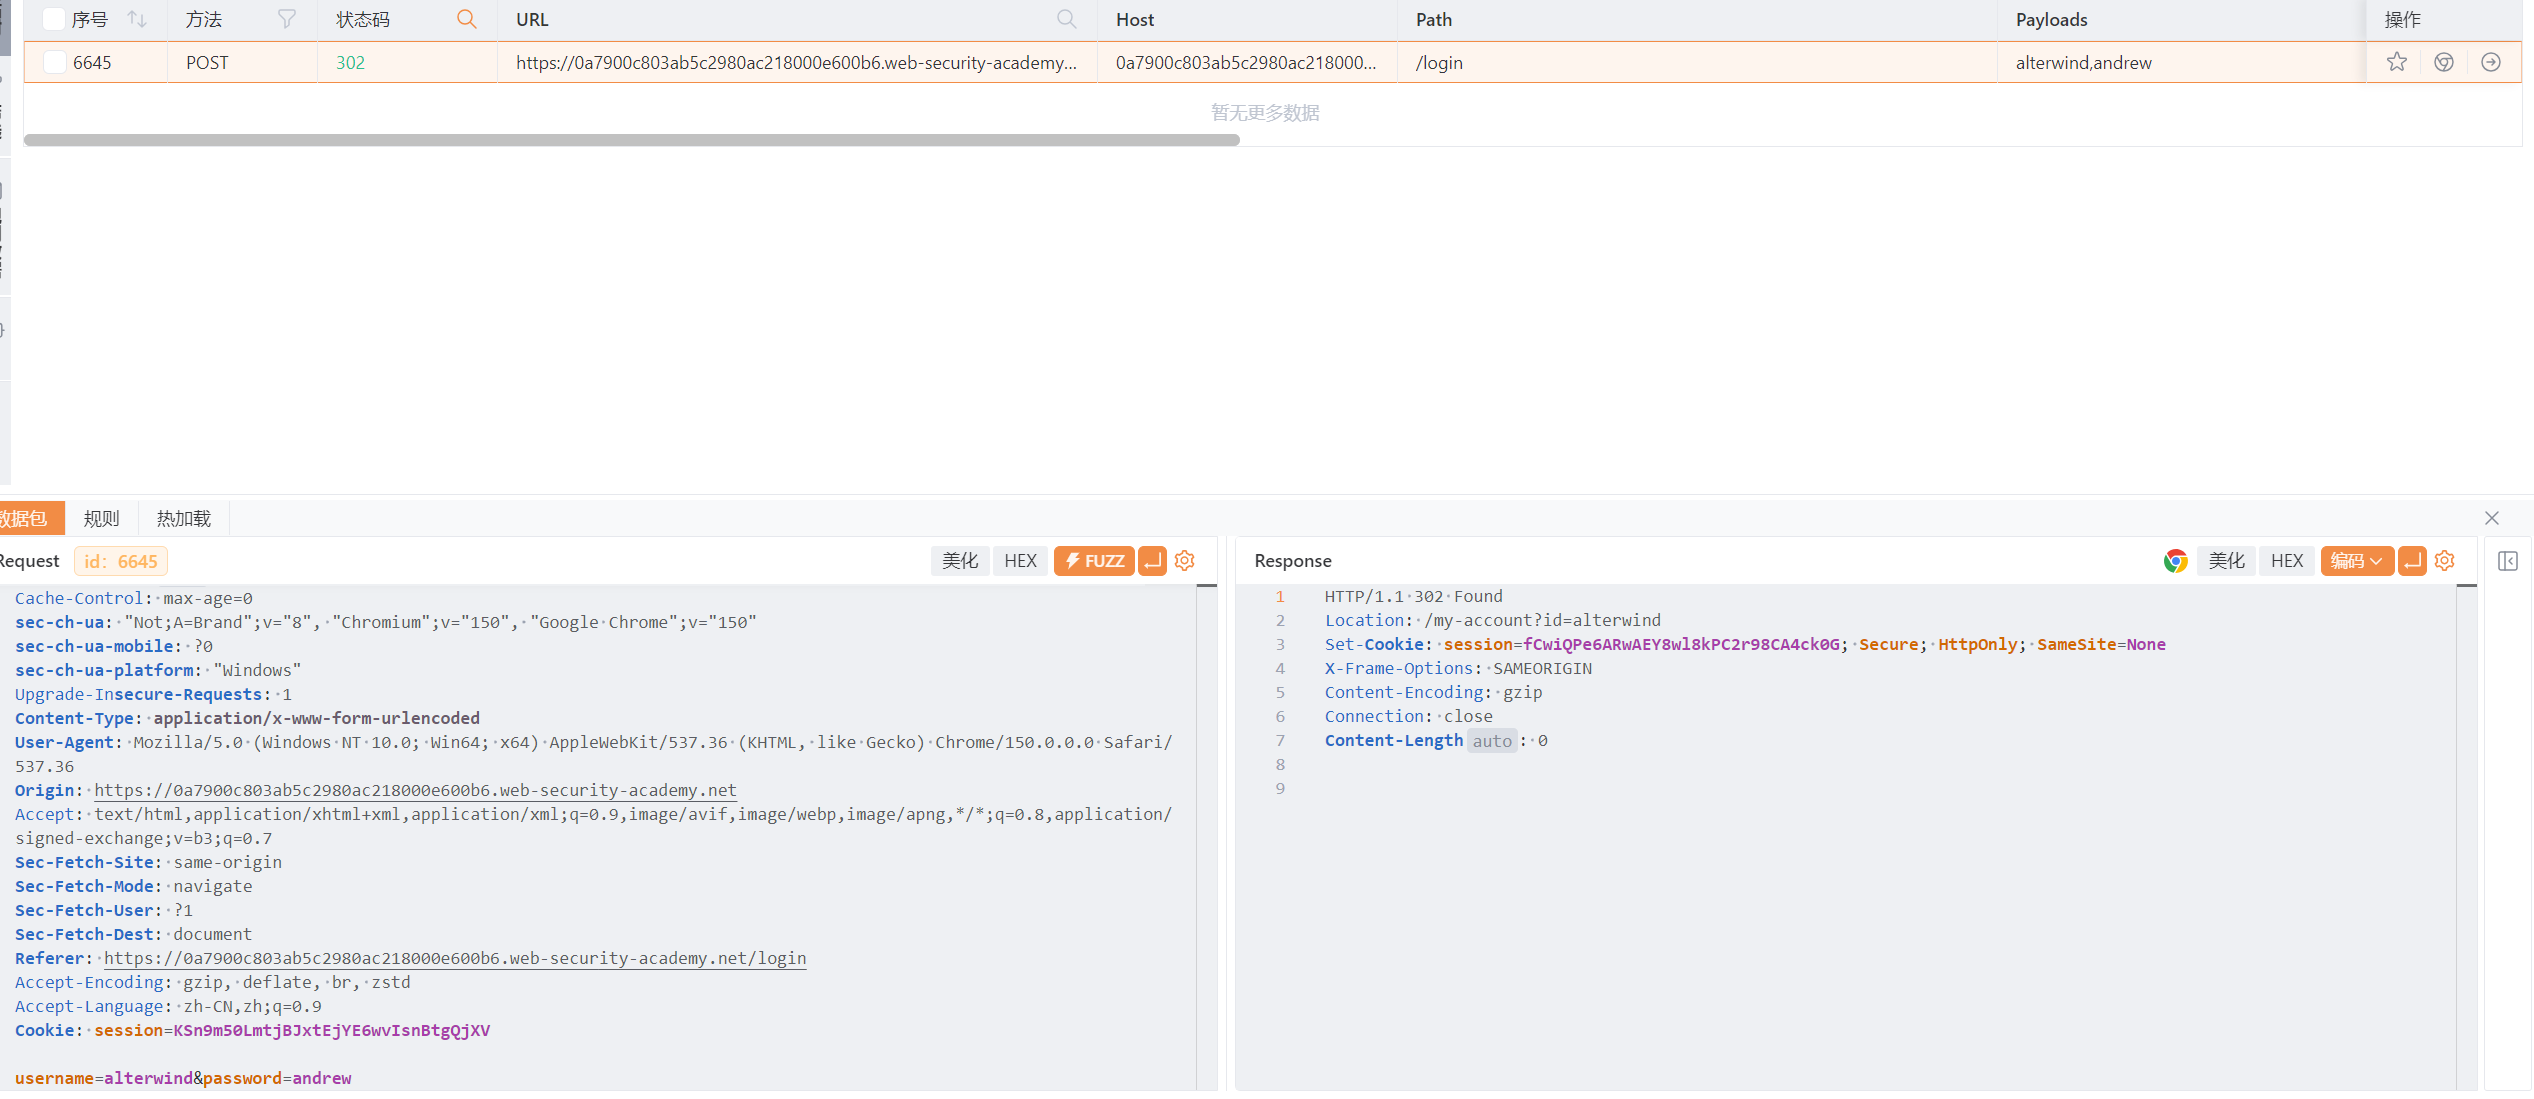Click the HEX button in Response panel
2534x1099 pixels.
coord(2287,561)
